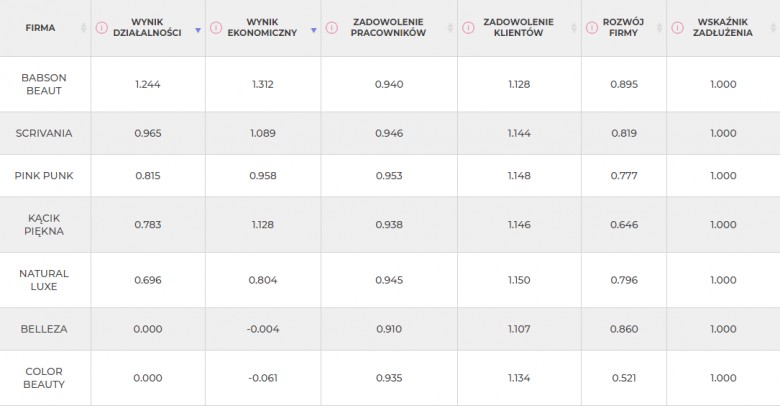Toggle sort arrows for Zadowolenie Klientów

[x=574, y=28]
